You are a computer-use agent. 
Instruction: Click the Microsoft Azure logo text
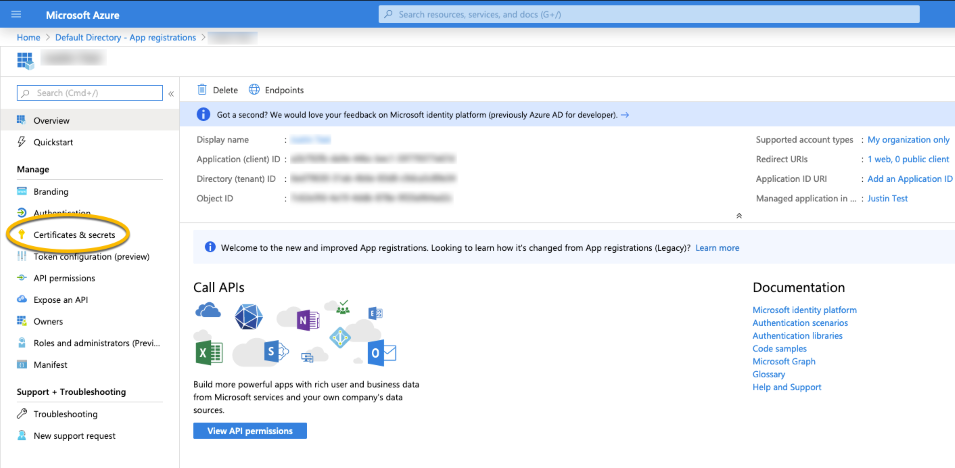coord(82,15)
